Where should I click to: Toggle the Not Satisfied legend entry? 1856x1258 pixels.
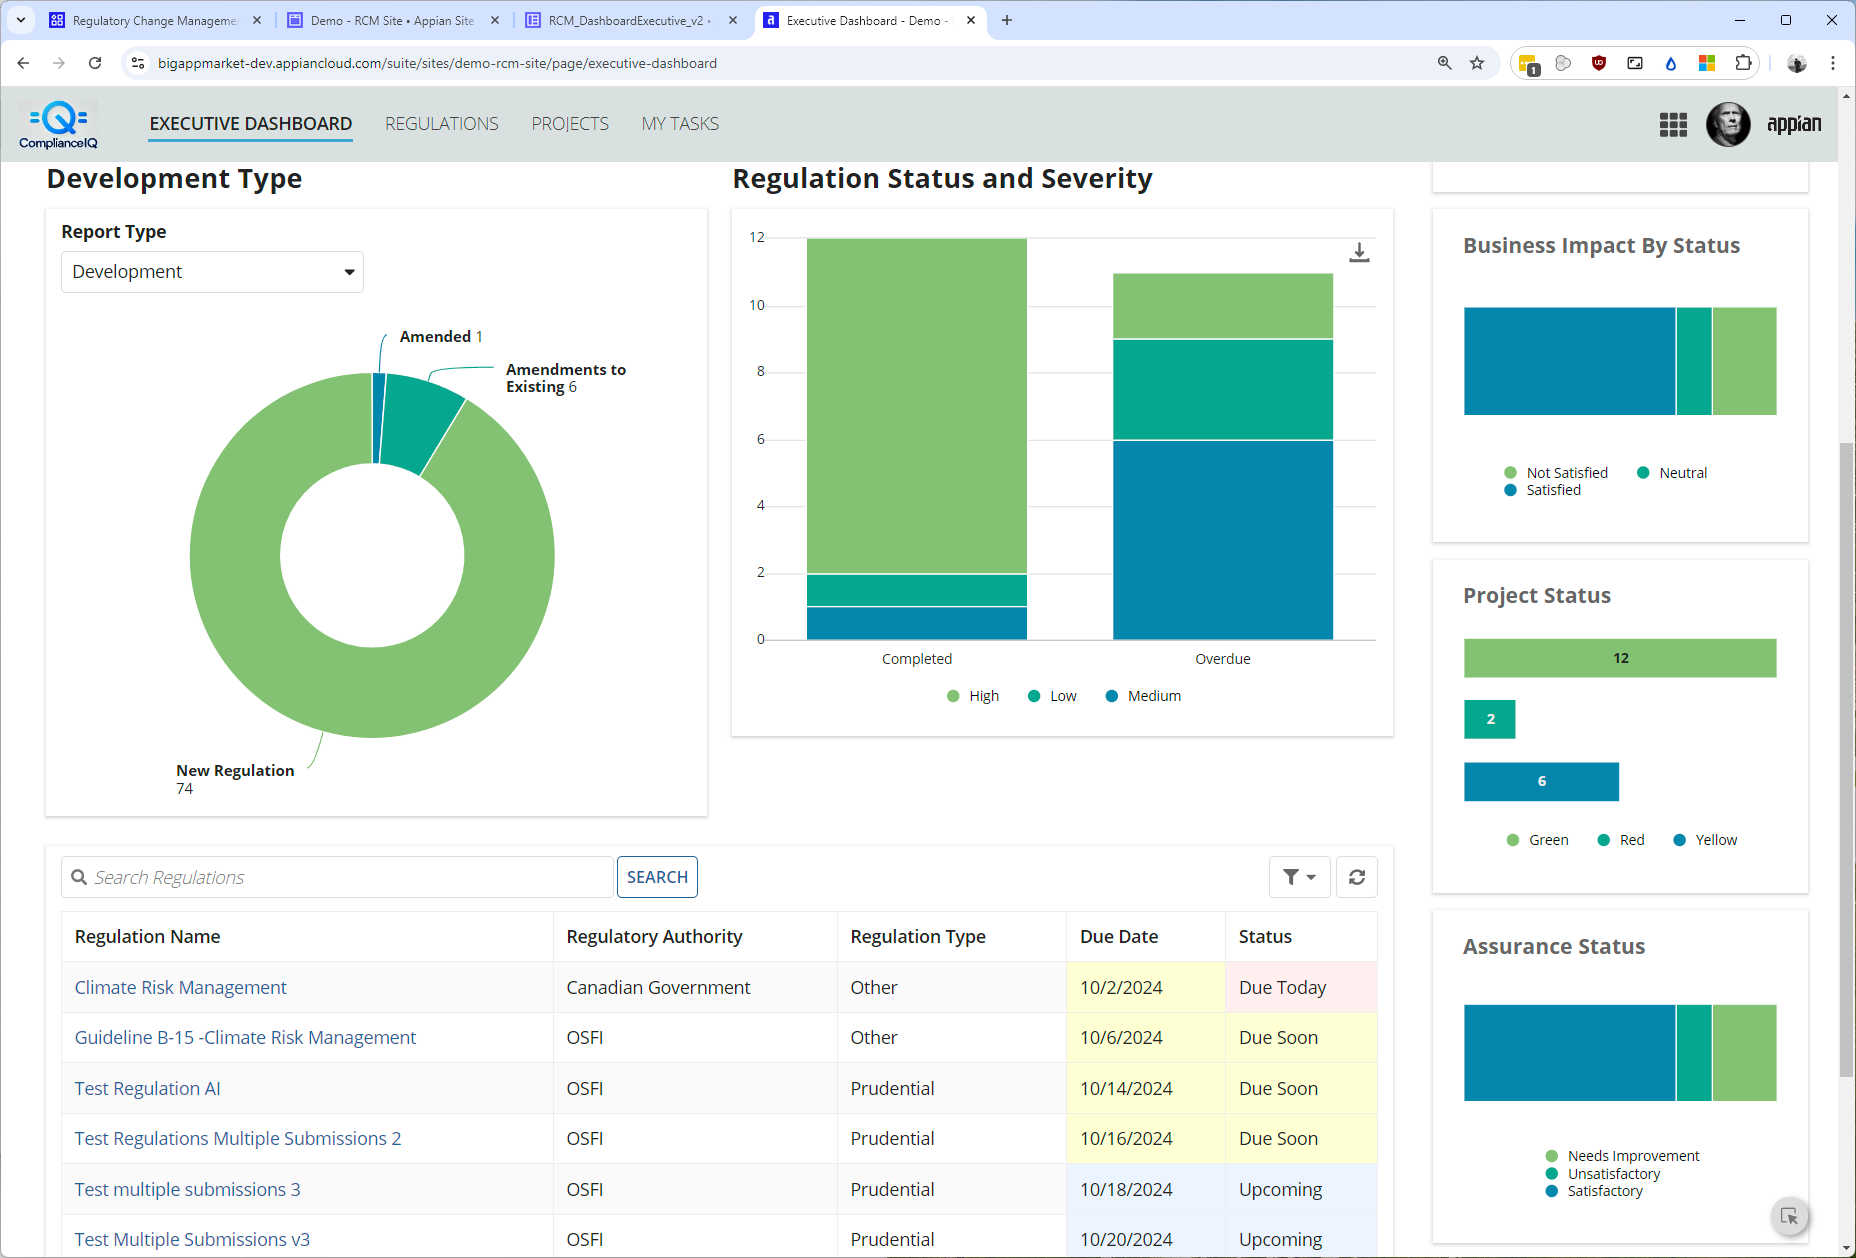point(1556,473)
